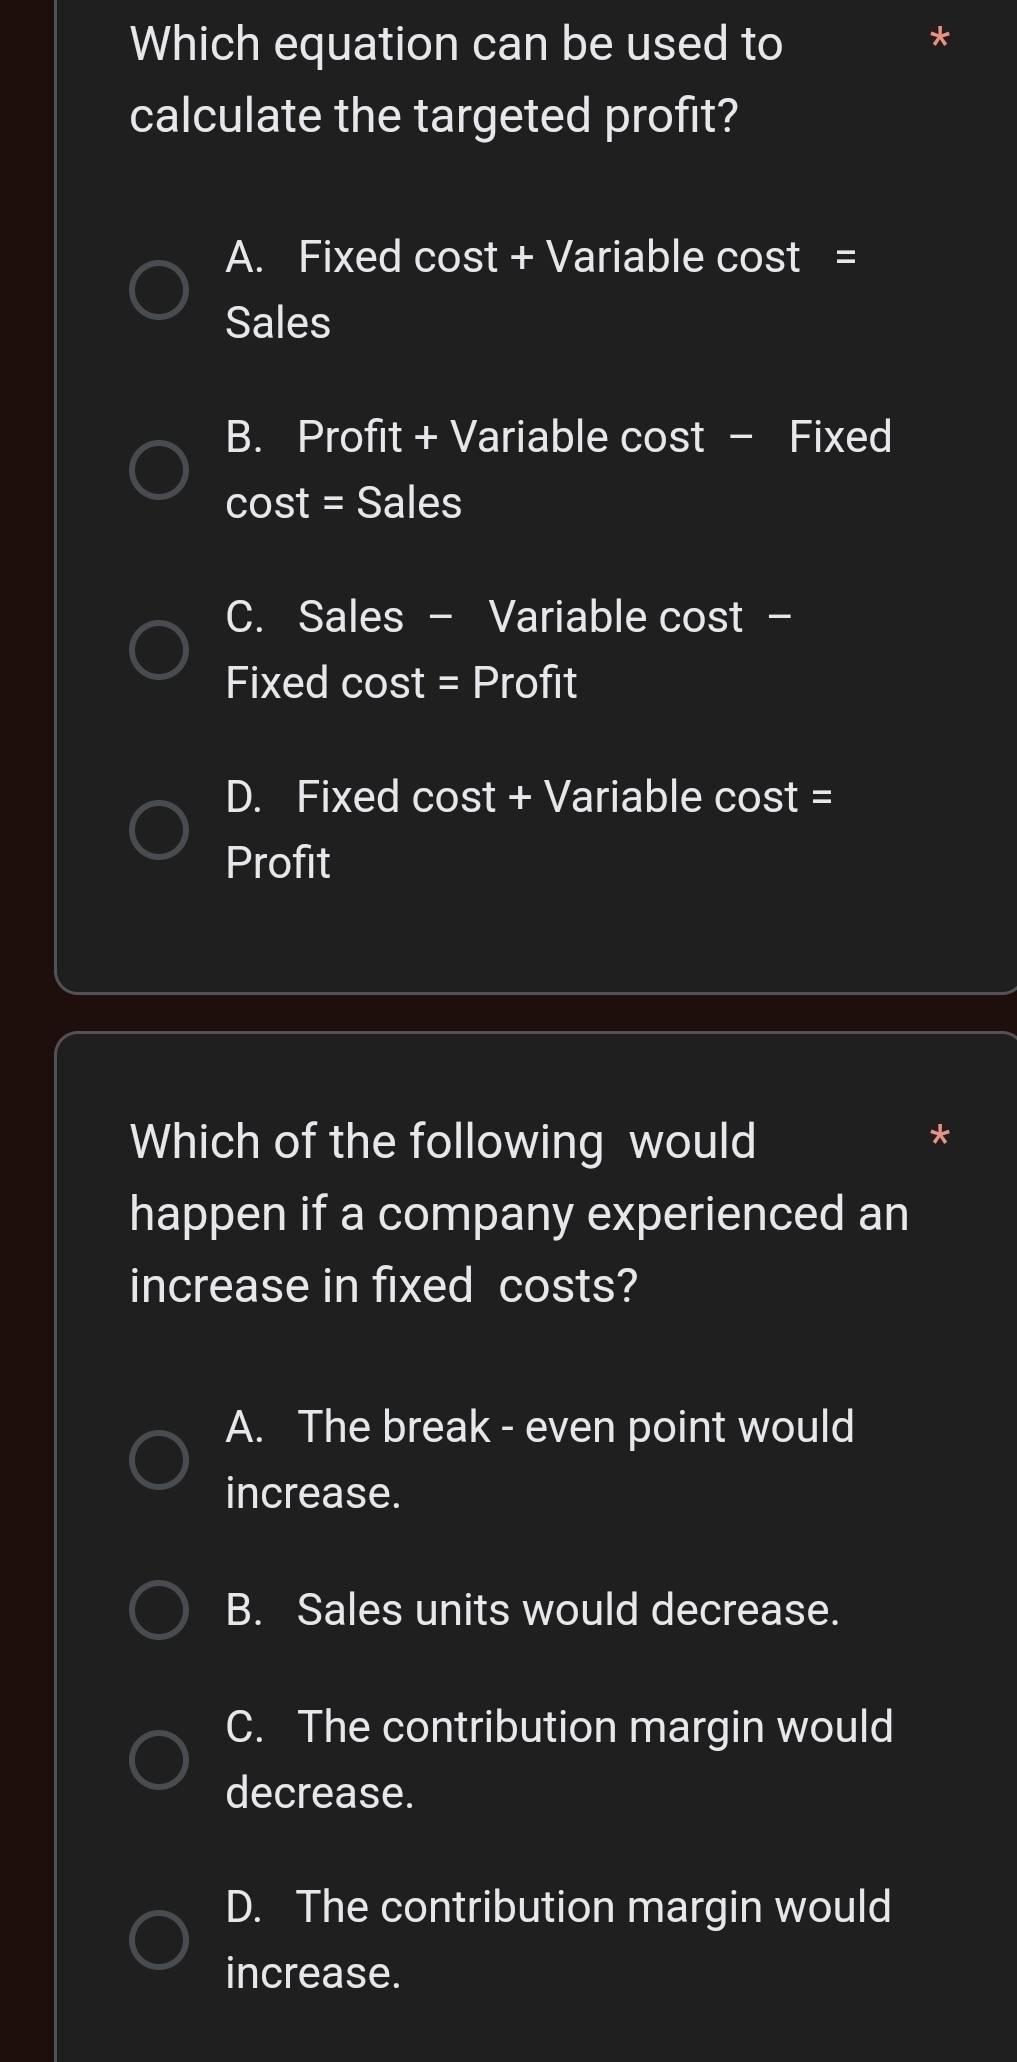The height and width of the screenshot is (2062, 1017).
Task: Mark radio for Fixed cost + Variable cost = Profit
Action: click(159, 831)
